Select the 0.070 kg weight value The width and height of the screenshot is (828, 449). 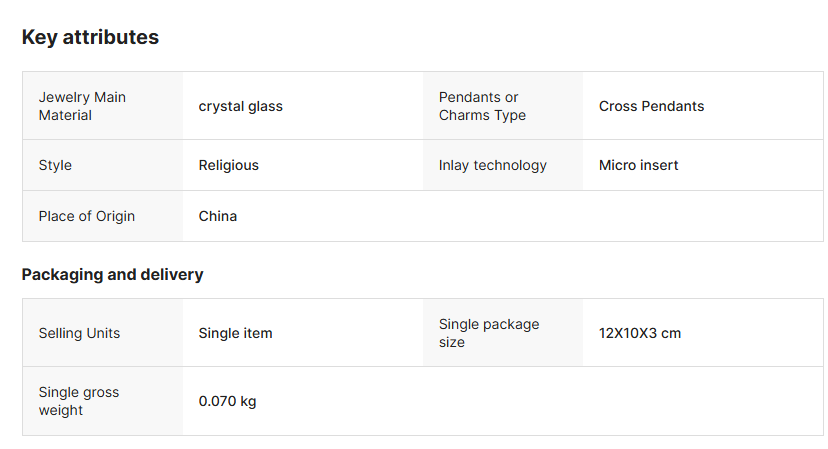click(x=227, y=401)
